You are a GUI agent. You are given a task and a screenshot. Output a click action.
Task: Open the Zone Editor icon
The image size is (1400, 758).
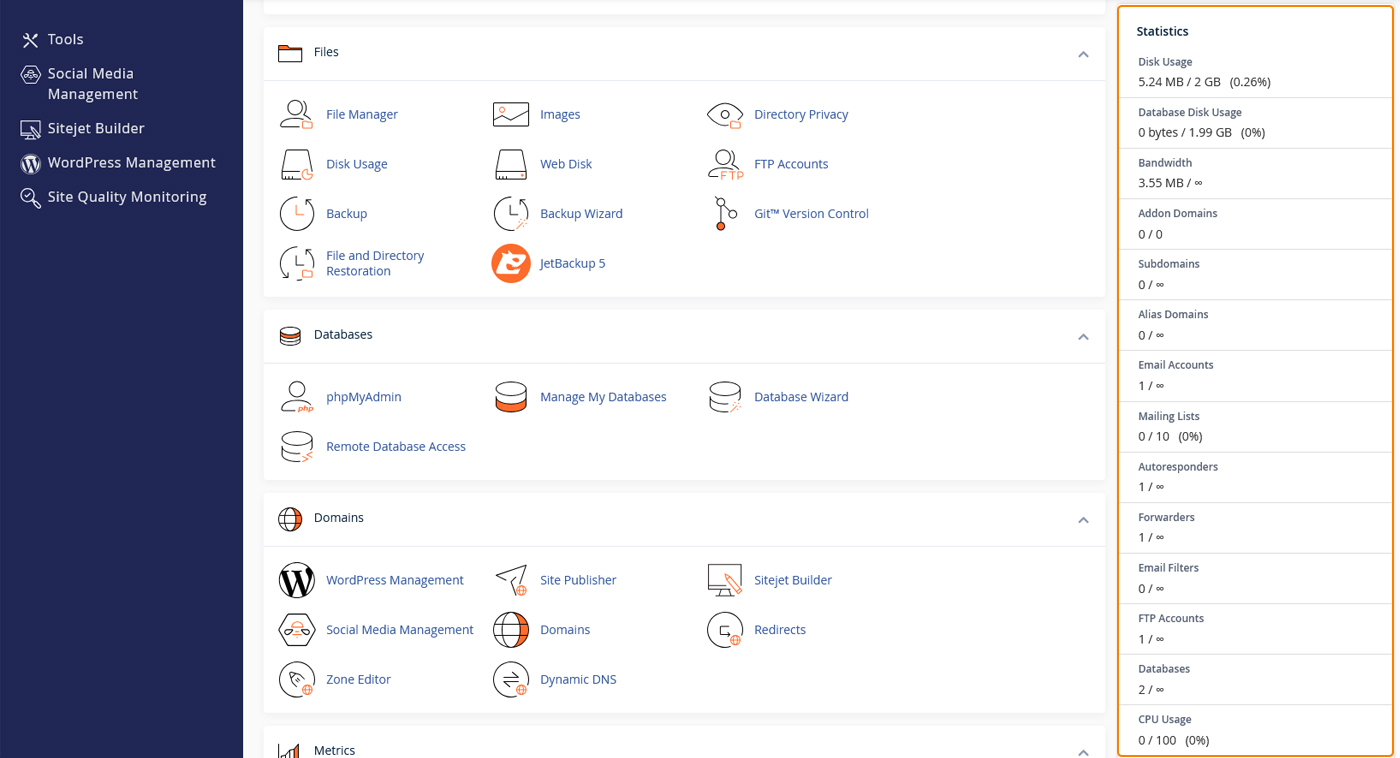click(x=297, y=680)
